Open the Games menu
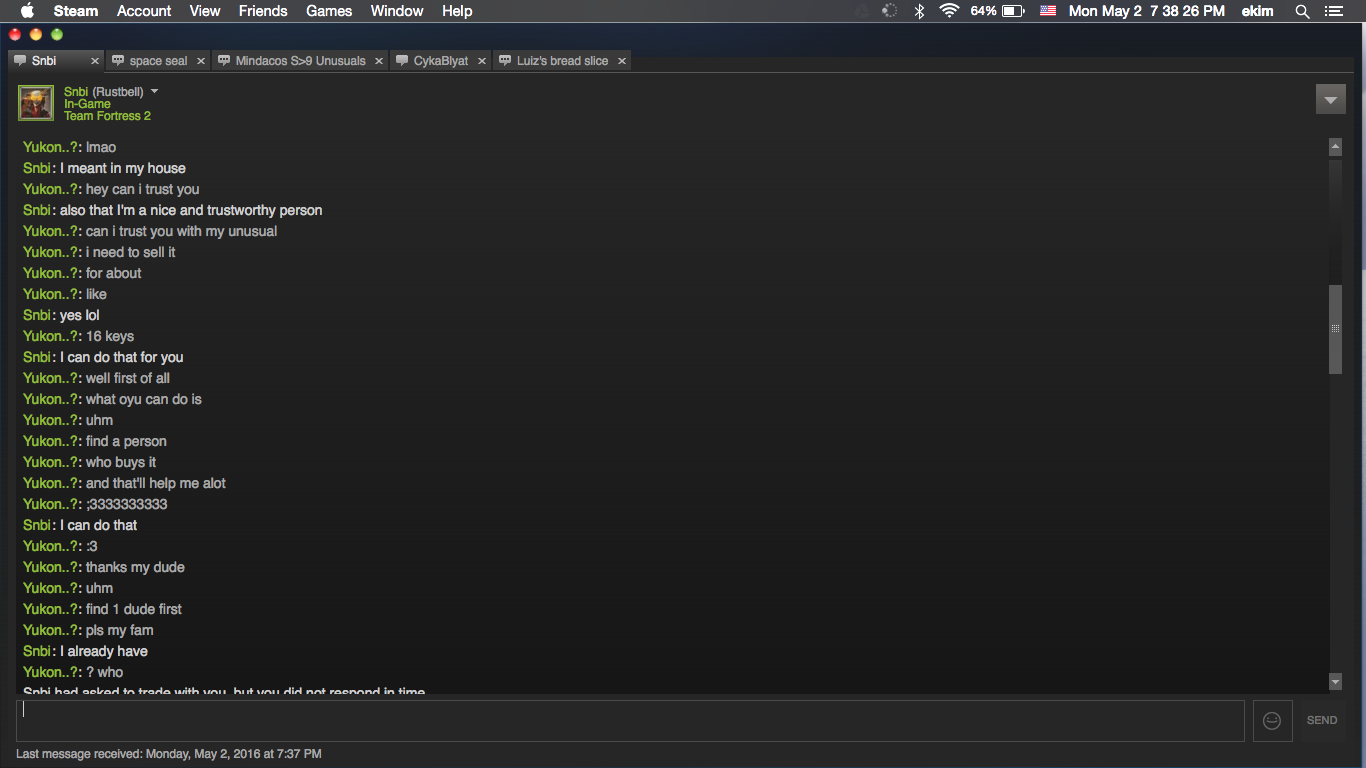The width and height of the screenshot is (1366, 768). pyautogui.click(x=329, y=11)
